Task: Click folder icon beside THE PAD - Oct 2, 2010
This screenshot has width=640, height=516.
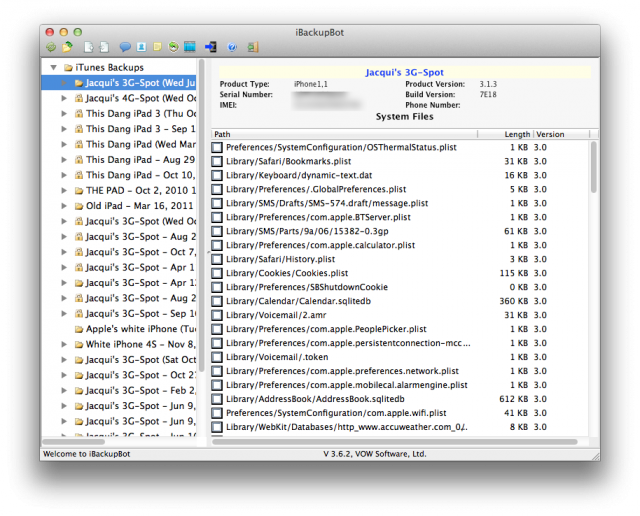Action: point(79,191)
